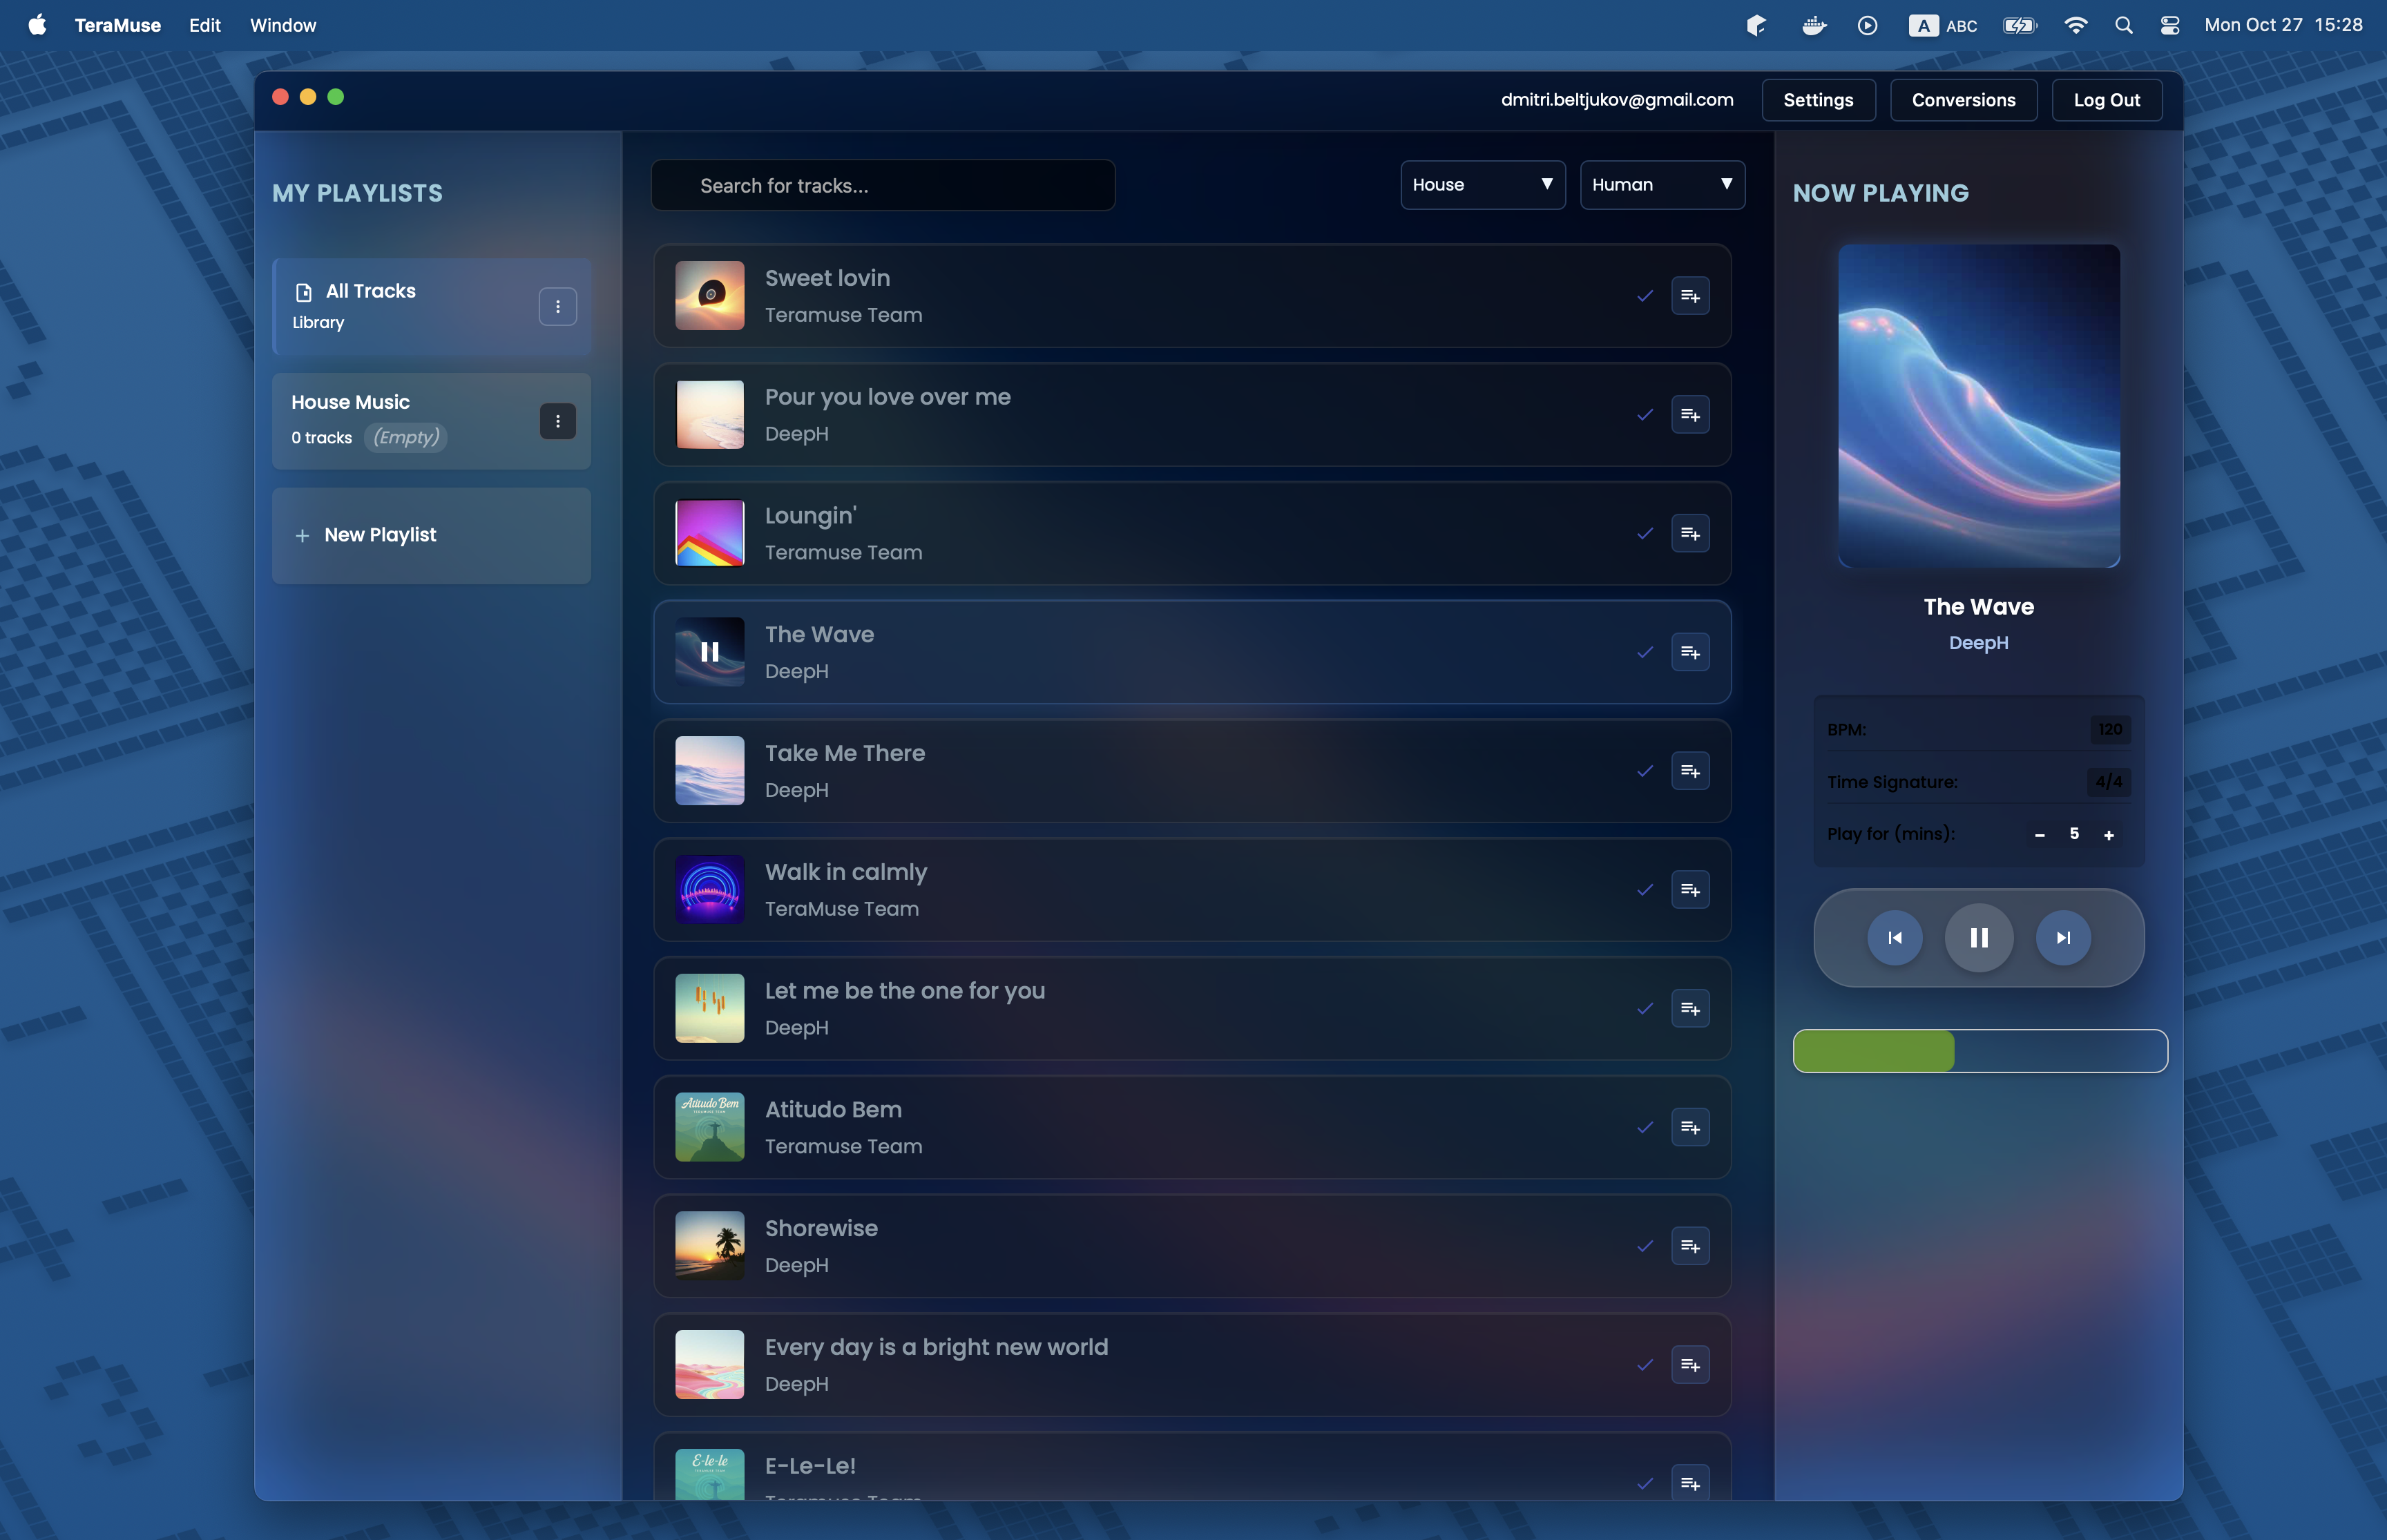Toggle the checkmark on "Pour you love over me"
This screenshot has height=1540, width=2387.
click(x=1644, y=414)
